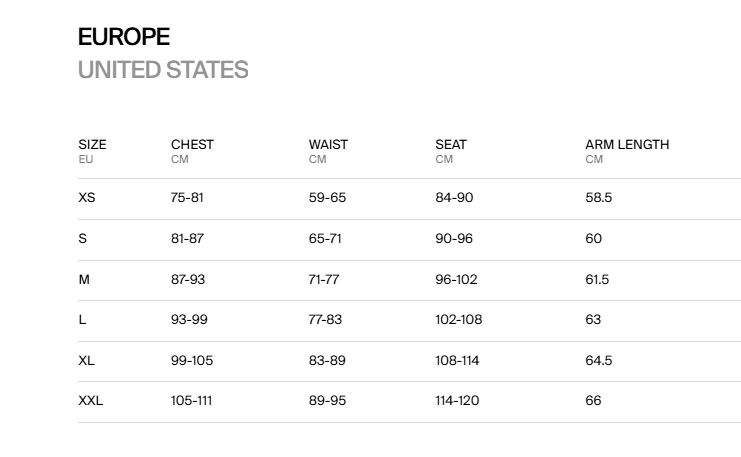Viewport: 741px width, 457px height.
Task: Click seat value 114-120 for XXL
Action: click(457, 401)
